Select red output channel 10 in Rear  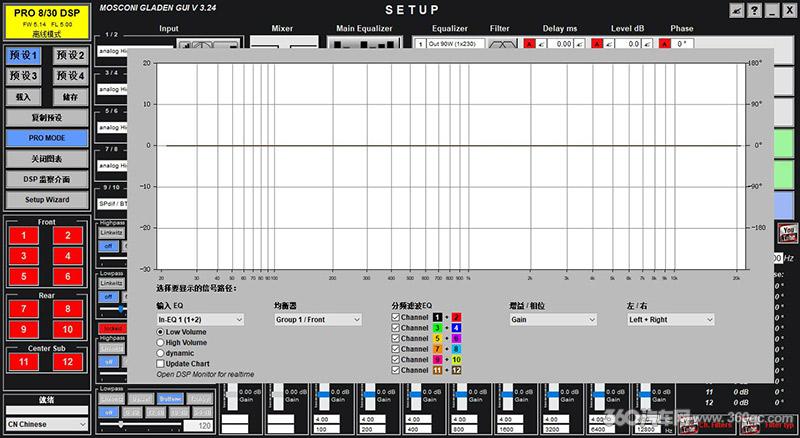tap(68, 329)
